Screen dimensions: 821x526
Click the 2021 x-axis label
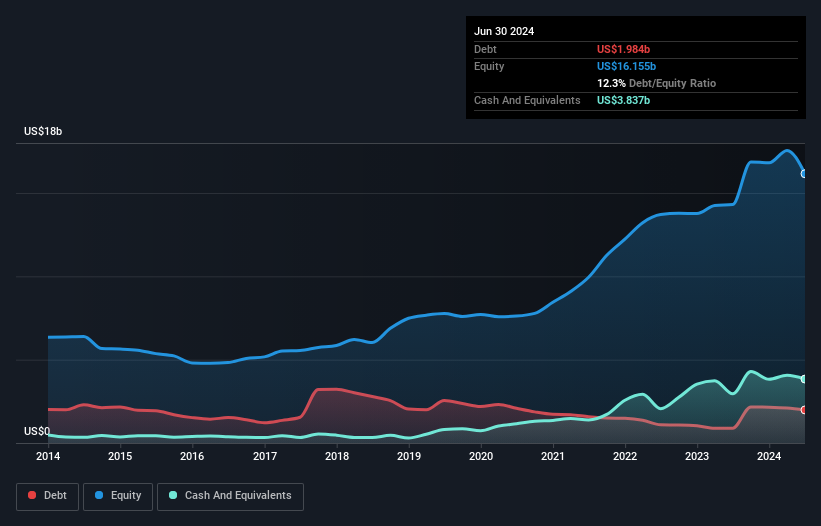coord(553,456)
